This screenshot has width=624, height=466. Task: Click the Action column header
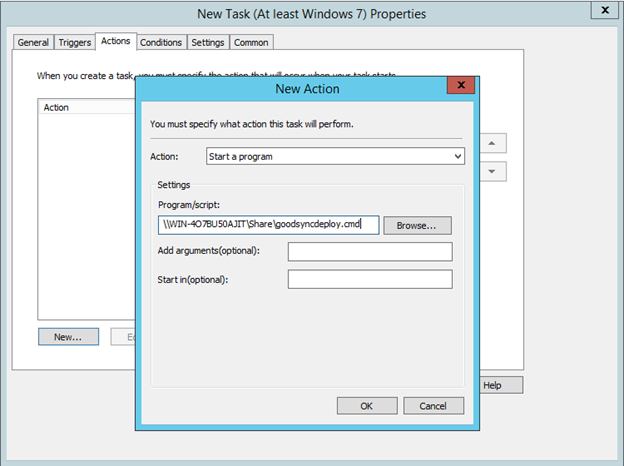[x=87, y=107]
